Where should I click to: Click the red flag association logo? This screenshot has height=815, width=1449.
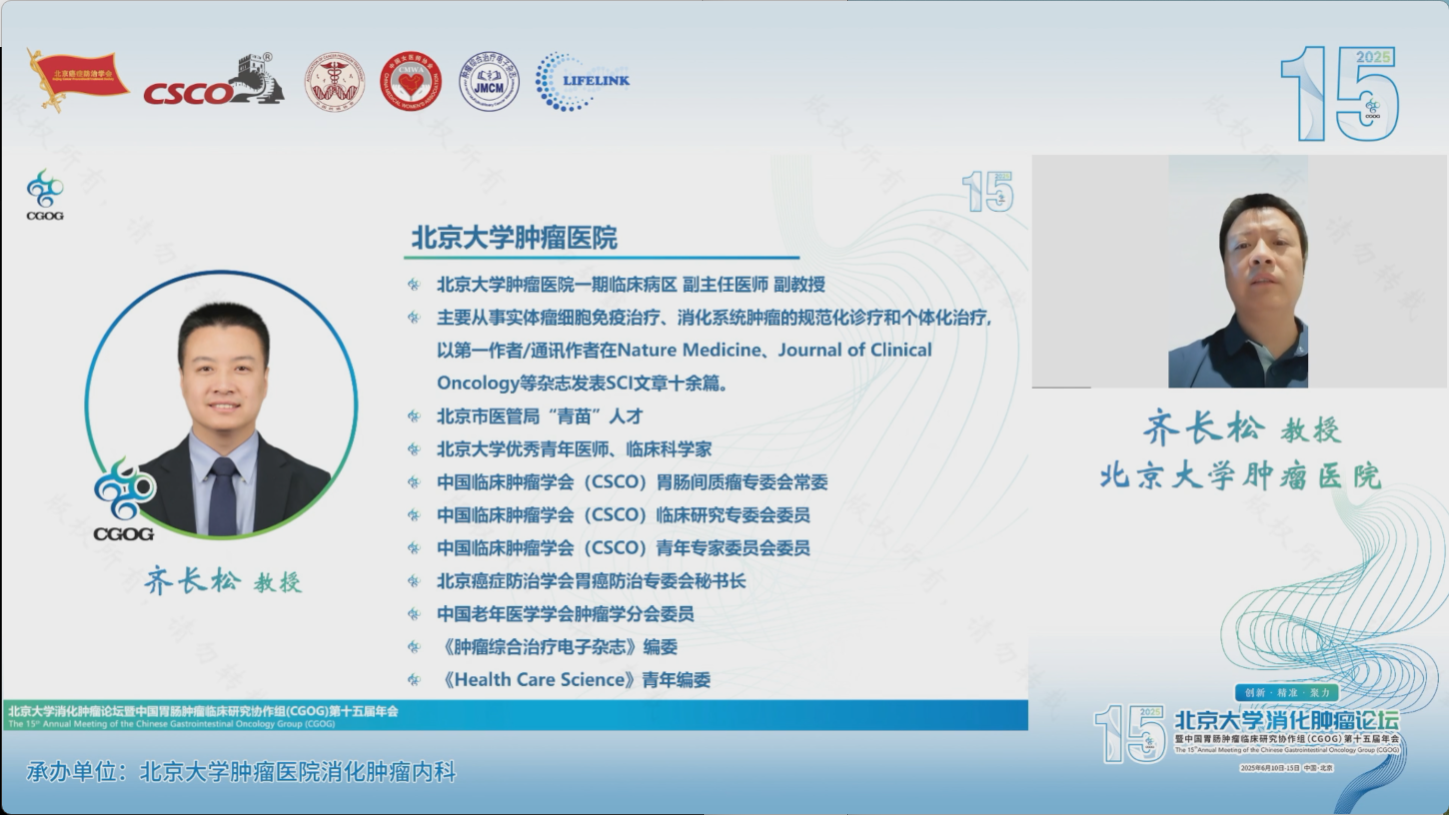pyautogui.click(x=77, y=78)
